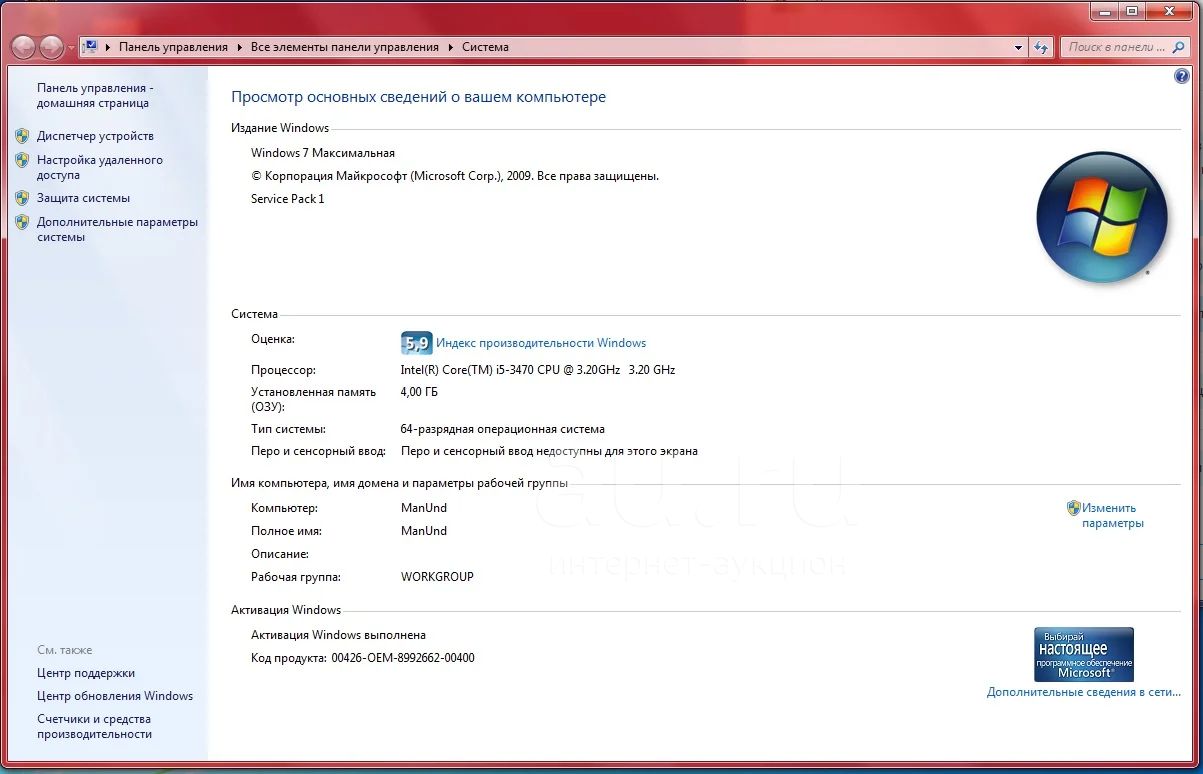This screenshot has width=1203, height=774.
Task: Open Дополнительные параметры системы link
Action: coord(117,230)
